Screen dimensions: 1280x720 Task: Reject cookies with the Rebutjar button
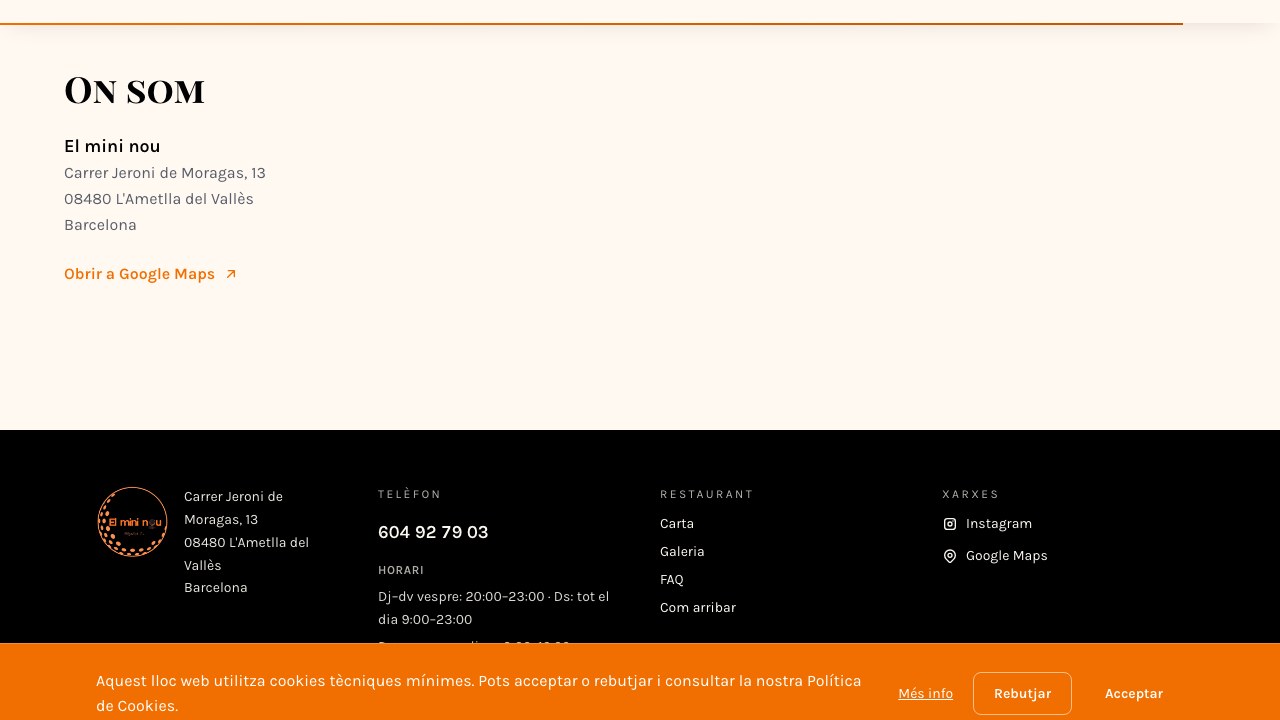point(1022,694)
